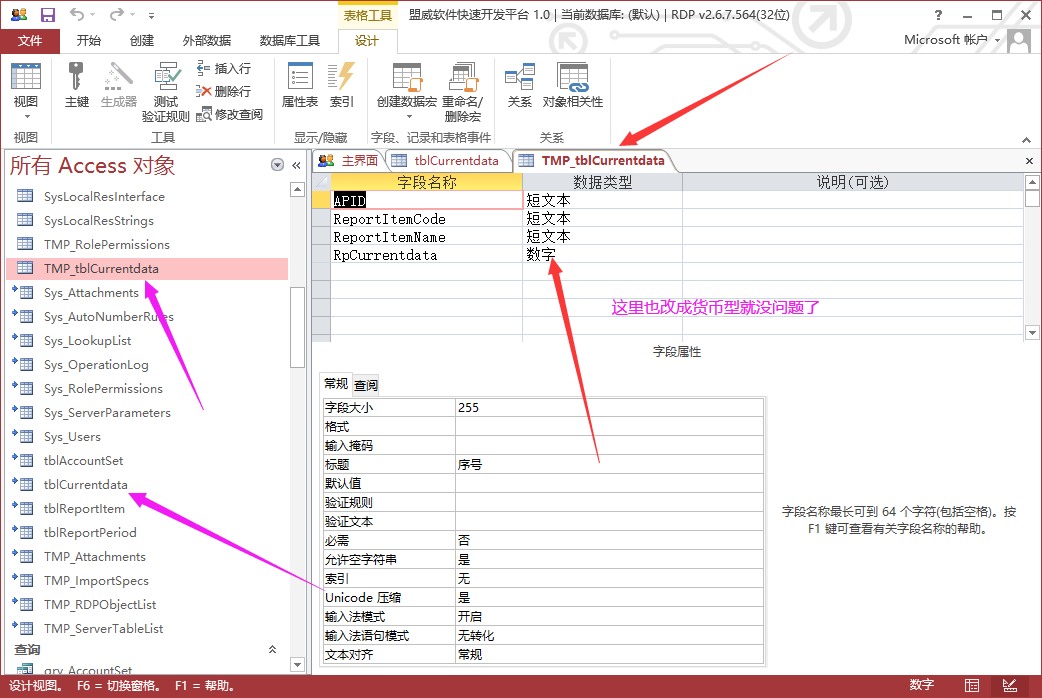
Task: Click the Undo arrow icon
Action: 77,15
